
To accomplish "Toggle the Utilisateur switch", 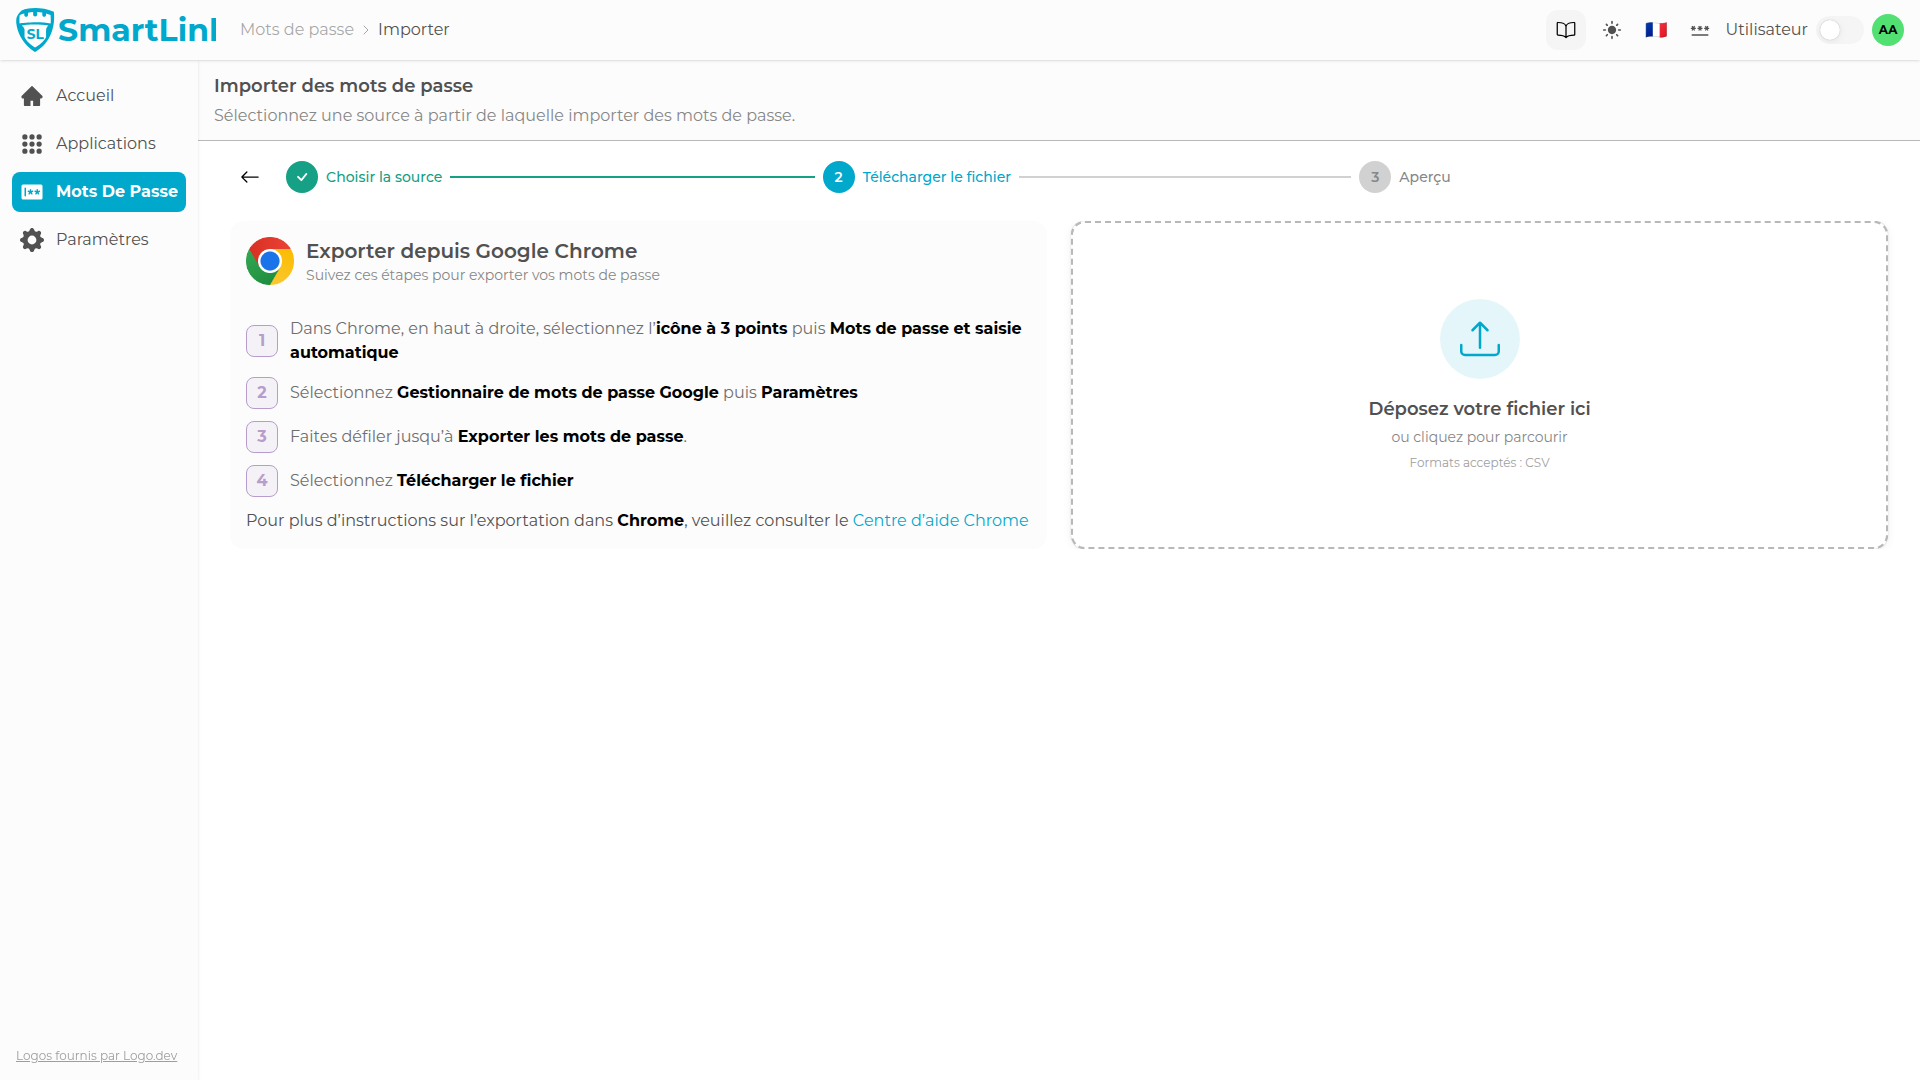I will click(1838, 30).
